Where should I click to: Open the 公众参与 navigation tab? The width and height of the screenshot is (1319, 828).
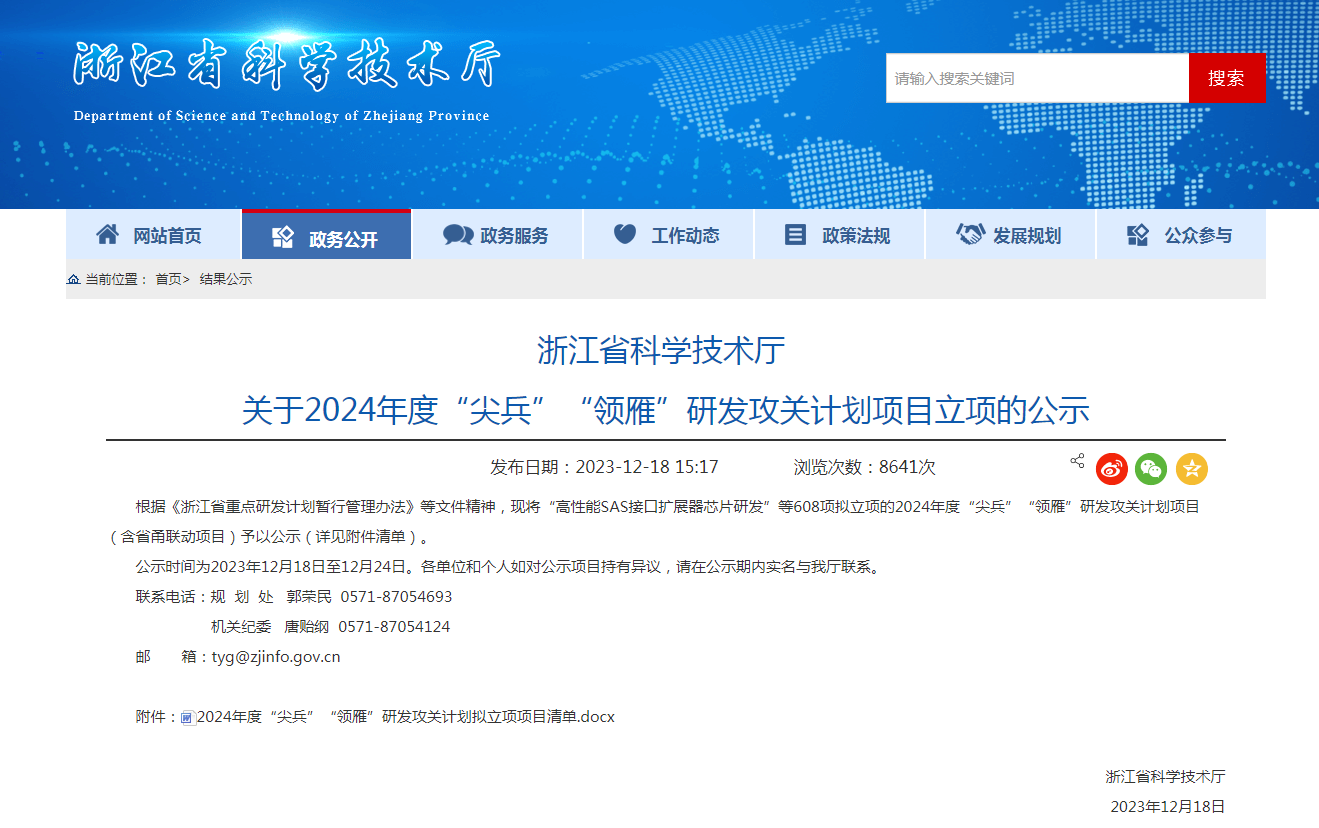pos(1181,236)
